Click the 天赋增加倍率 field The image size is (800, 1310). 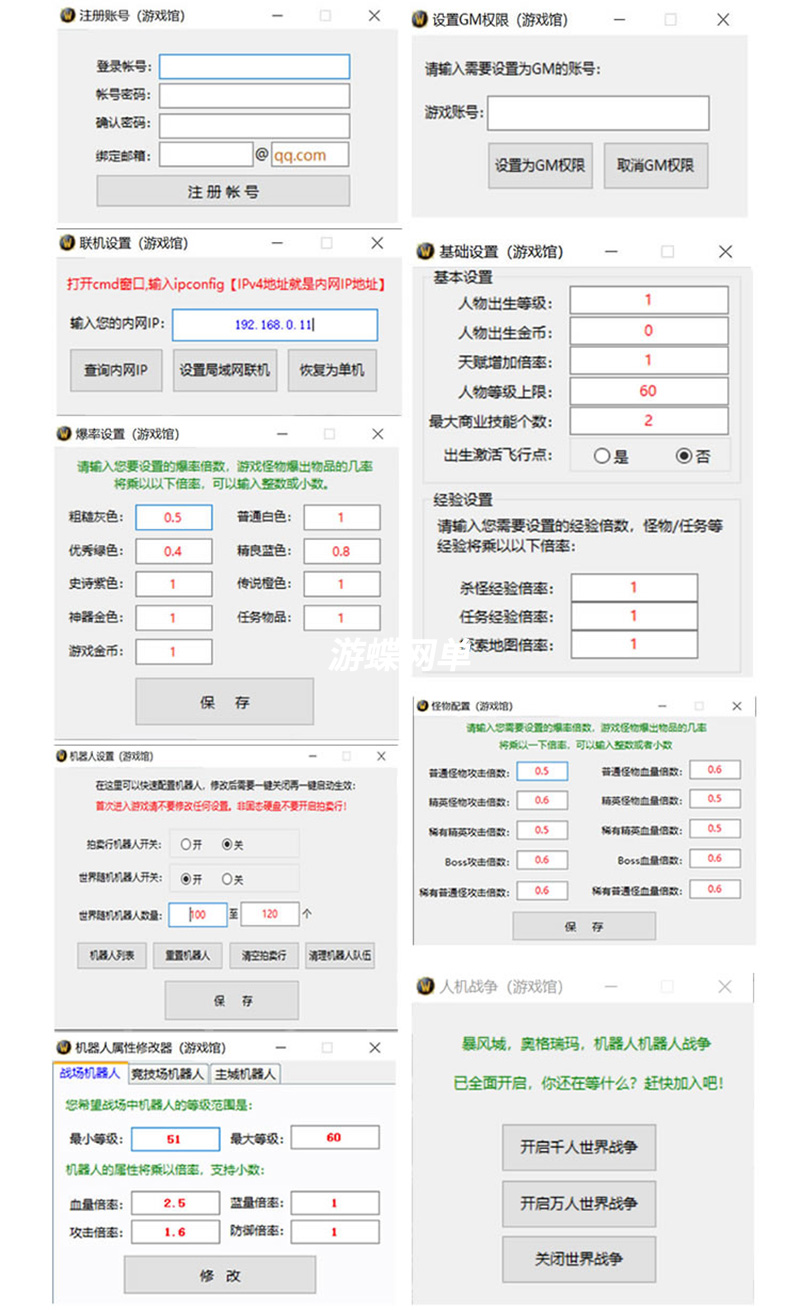pyautogui.click(x=648, y=360)
